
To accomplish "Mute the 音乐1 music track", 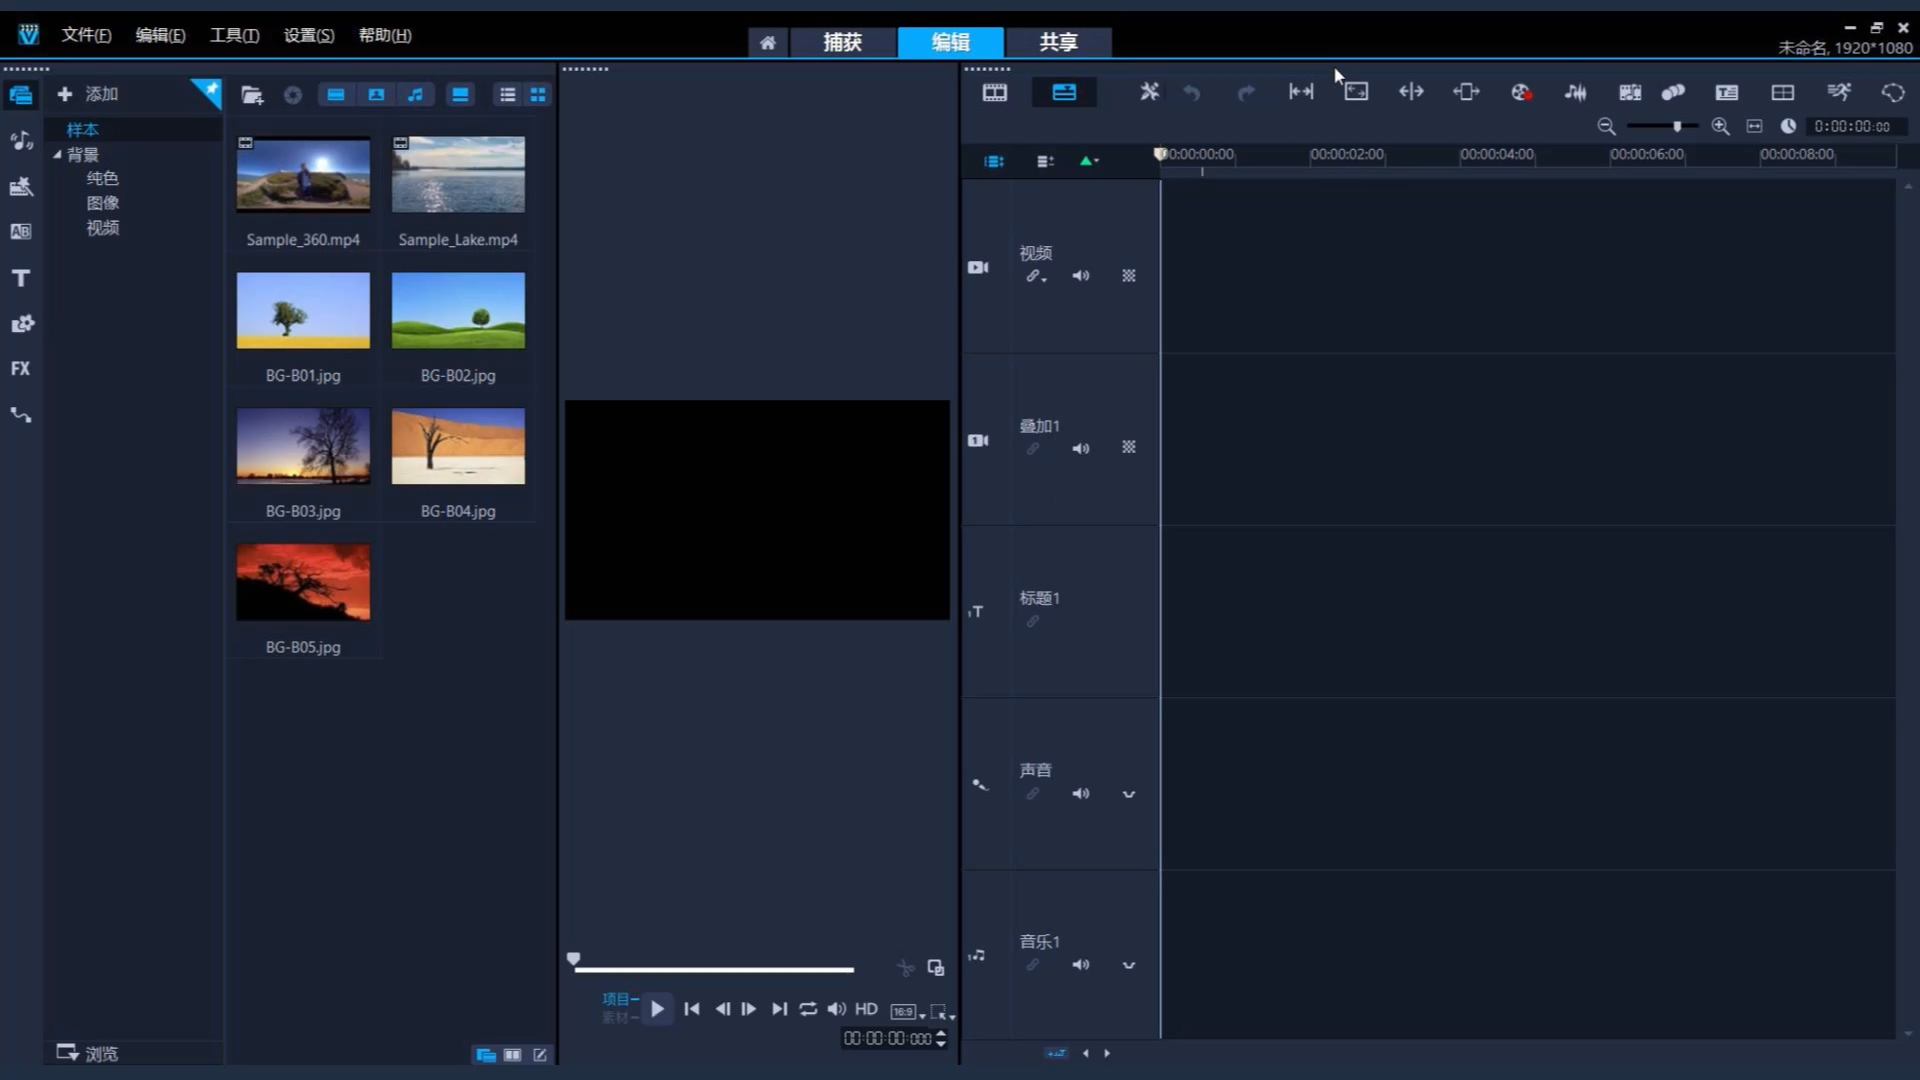I will click(x=1081, y=965).
